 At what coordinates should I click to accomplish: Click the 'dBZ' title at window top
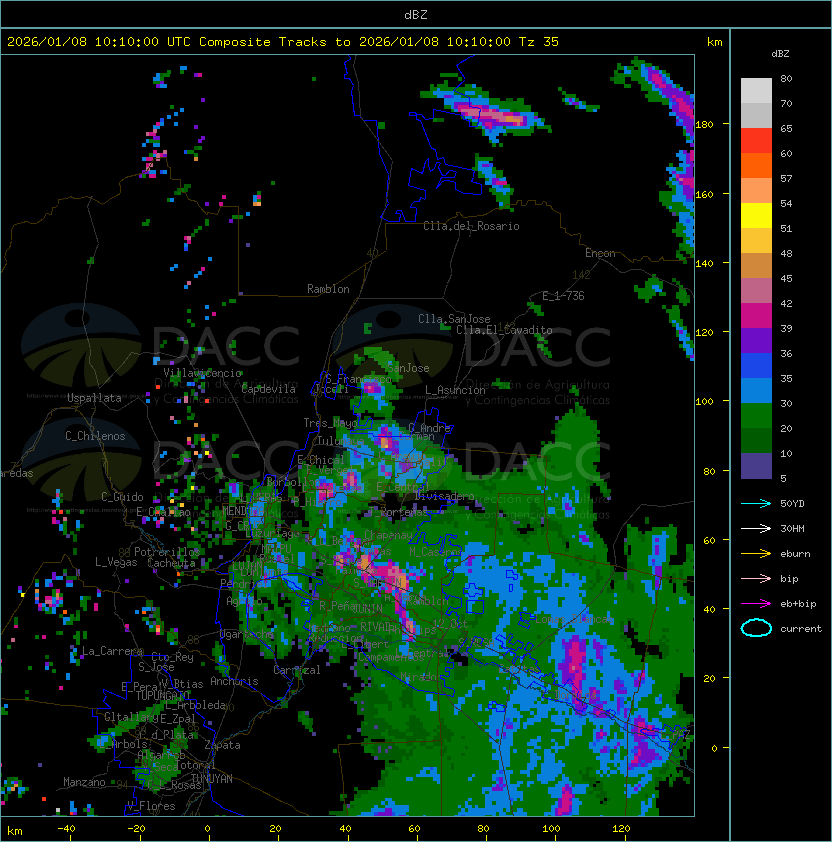416,14
